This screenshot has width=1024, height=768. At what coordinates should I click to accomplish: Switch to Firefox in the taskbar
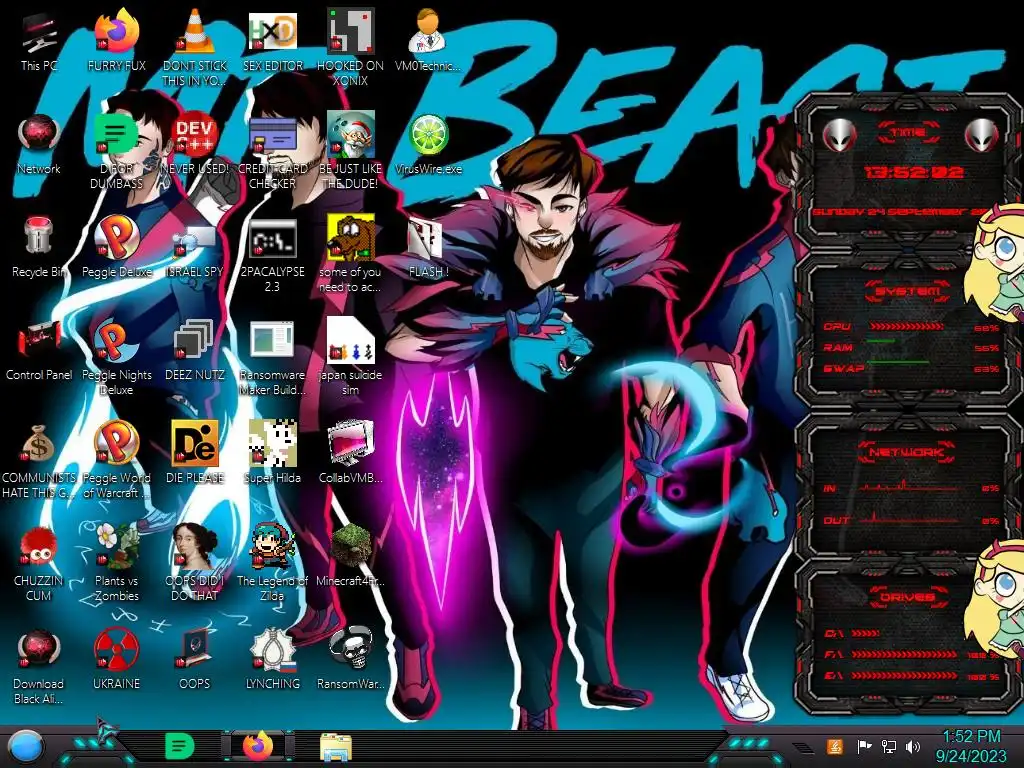258,746
